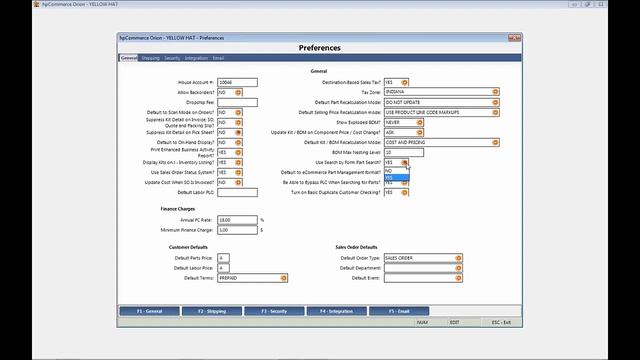Viewport: 640px width, 360px height.
Task: Click the Annual FC Rate field
Action: click(x=237, y=220)
